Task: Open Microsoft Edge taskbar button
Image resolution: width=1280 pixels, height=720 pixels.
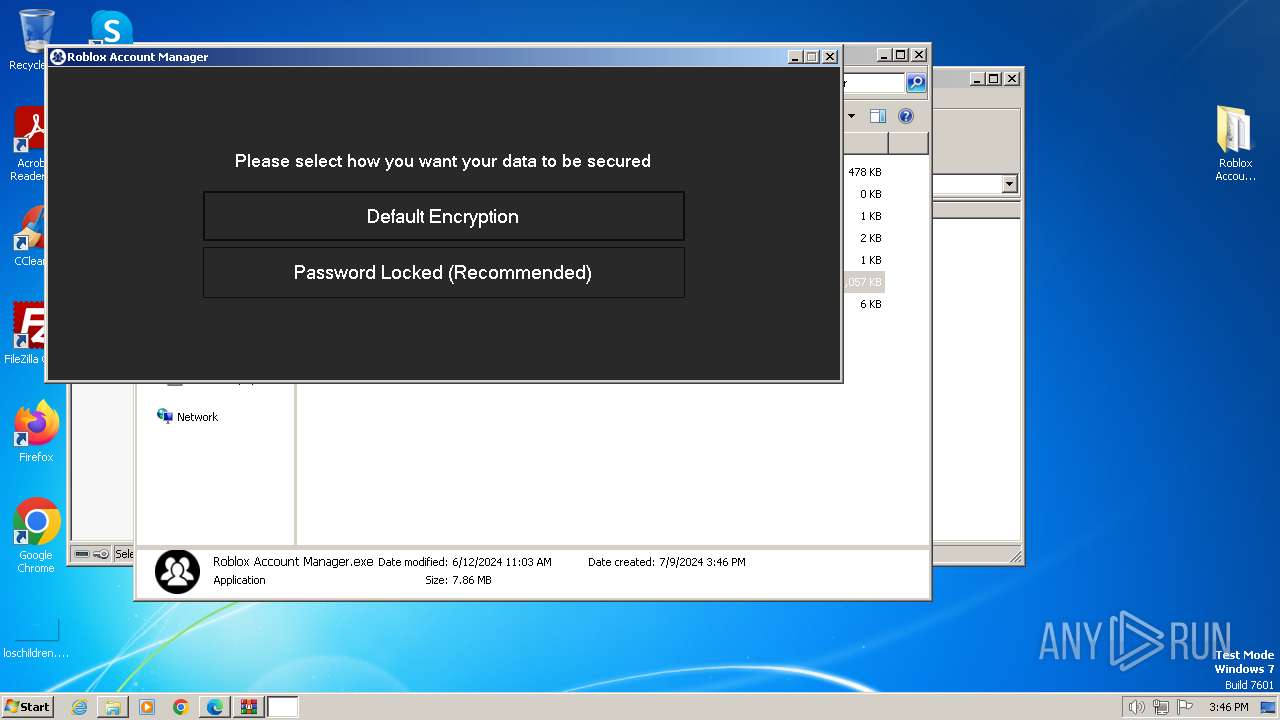Action: coord(215,707)
